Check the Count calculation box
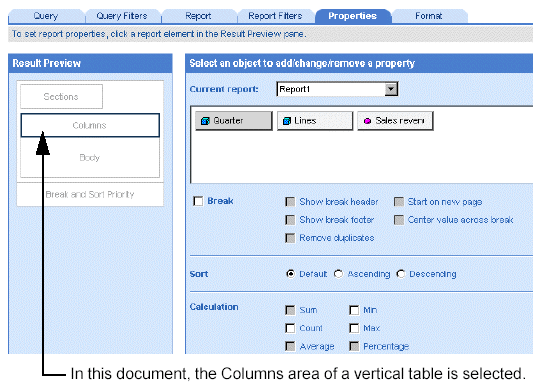Screen dimensions: 542x388 click(290, 328)
